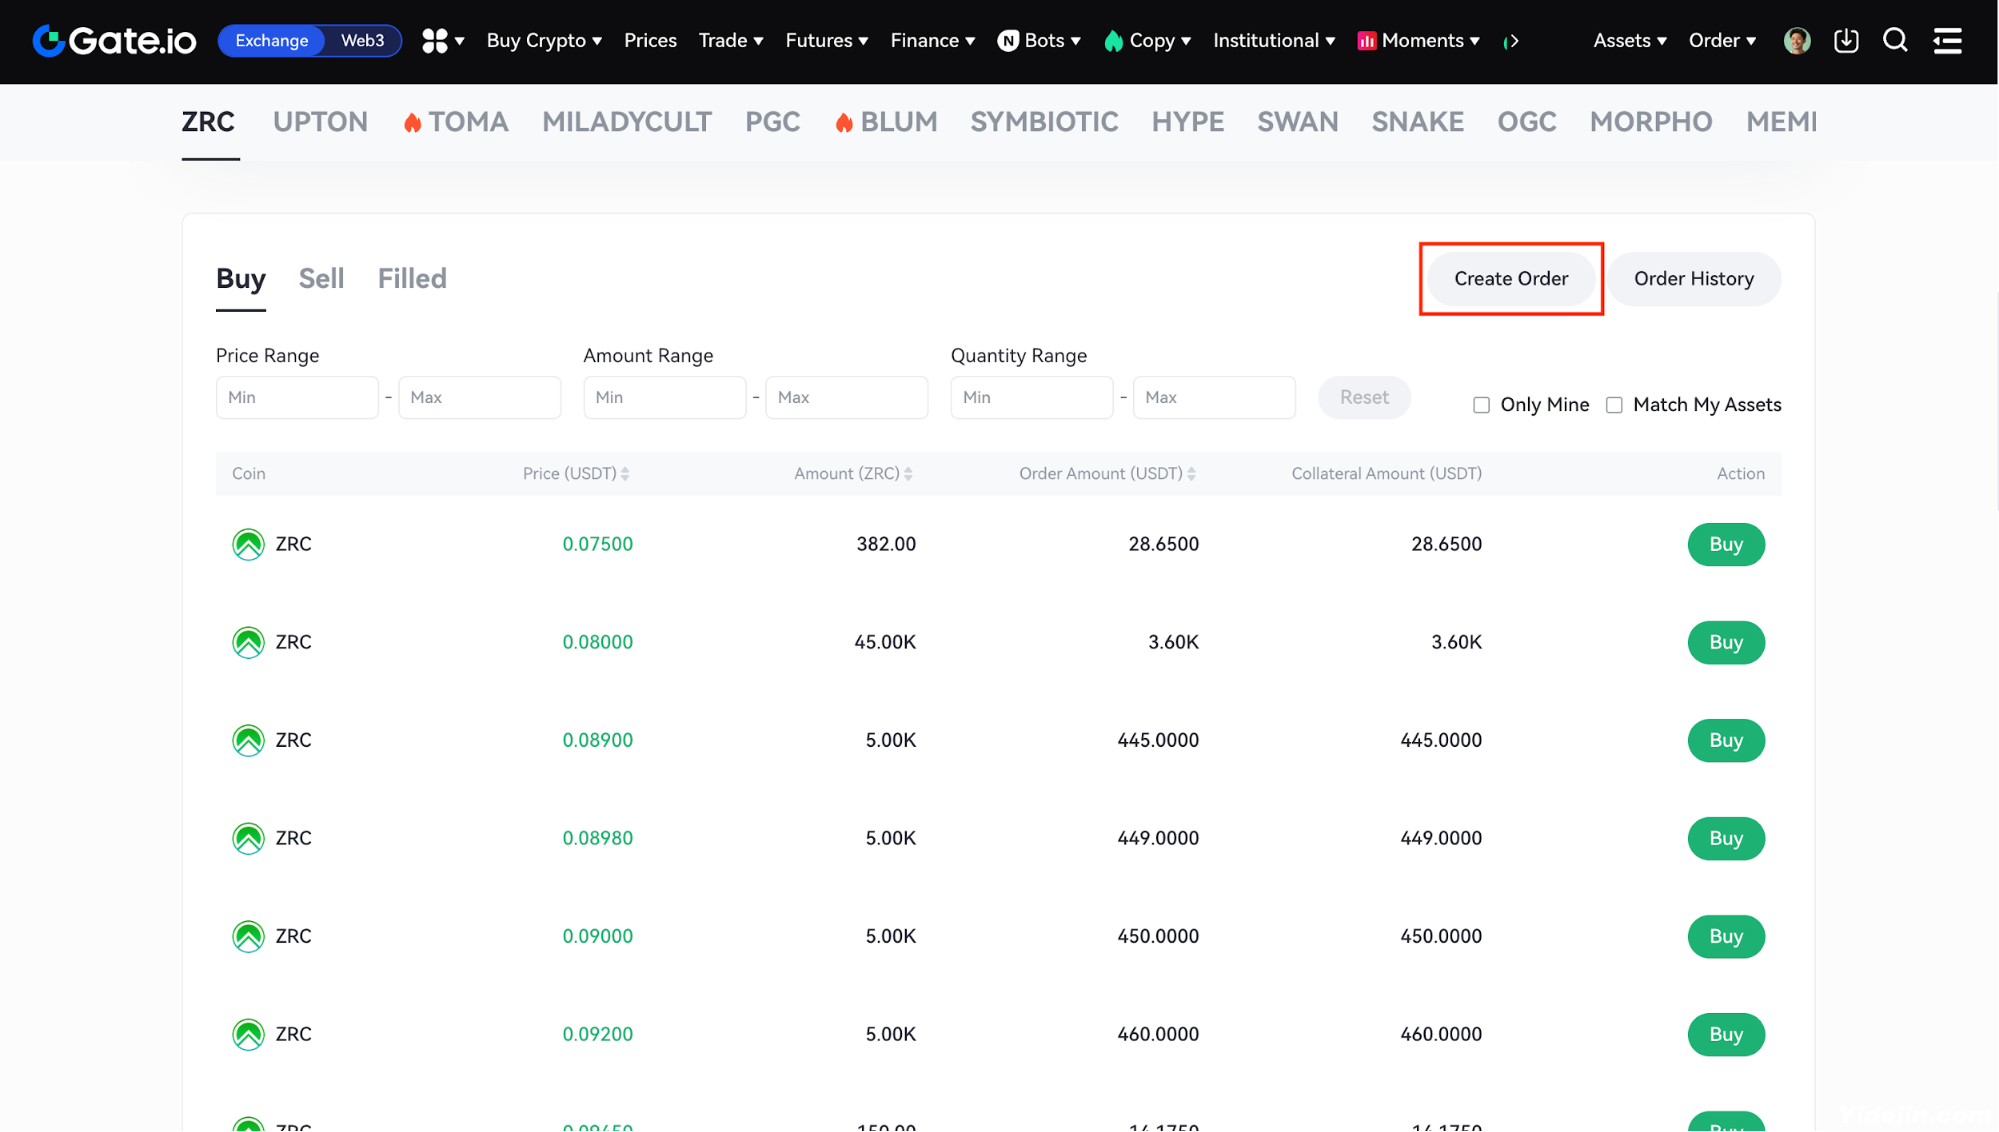1999x1132 pixels.
Task: Click Quantity Range Max input
Action: [x=1214, y=397]
